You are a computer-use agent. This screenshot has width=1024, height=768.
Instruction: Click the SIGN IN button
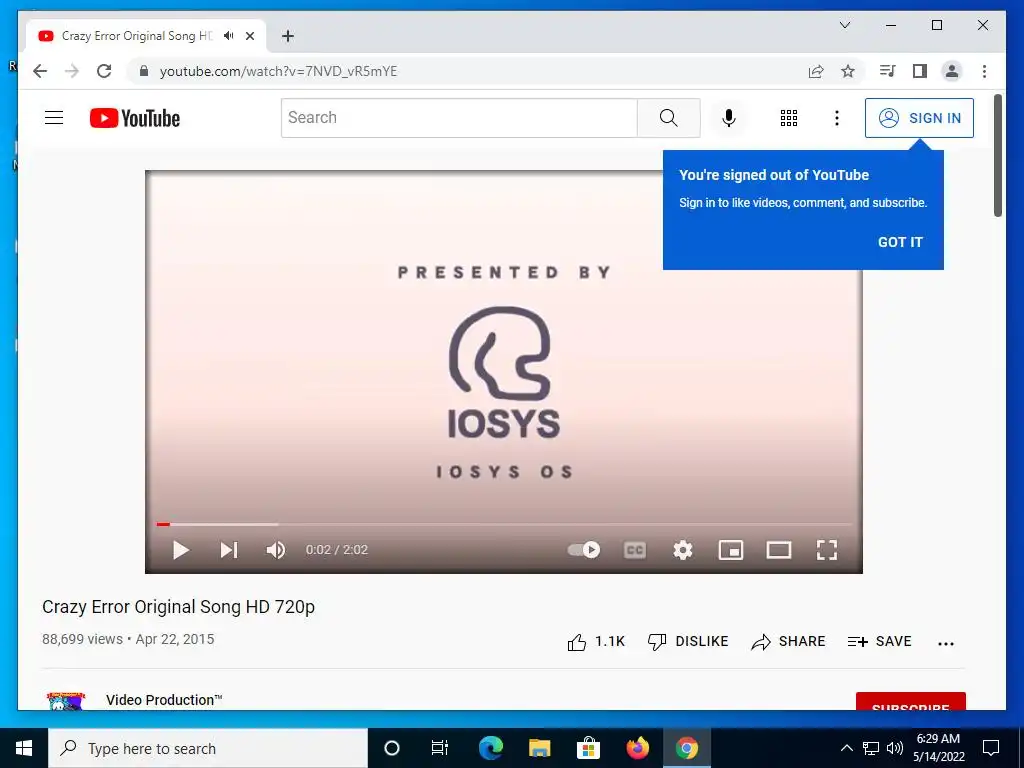point(919,118)
